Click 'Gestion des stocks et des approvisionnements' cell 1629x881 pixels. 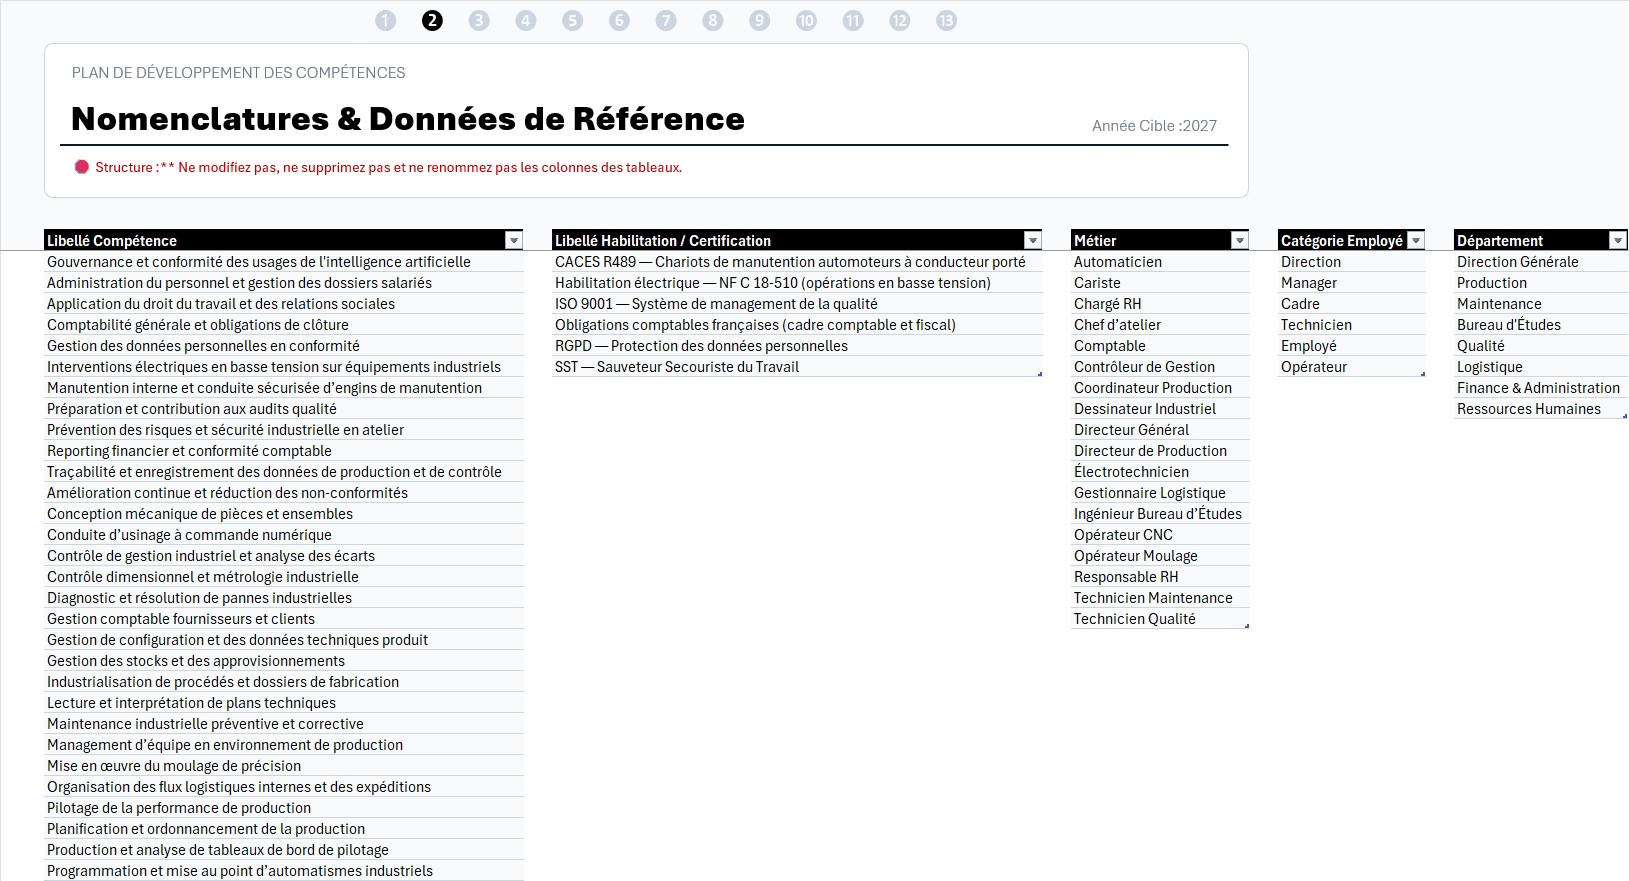[284, 661]
